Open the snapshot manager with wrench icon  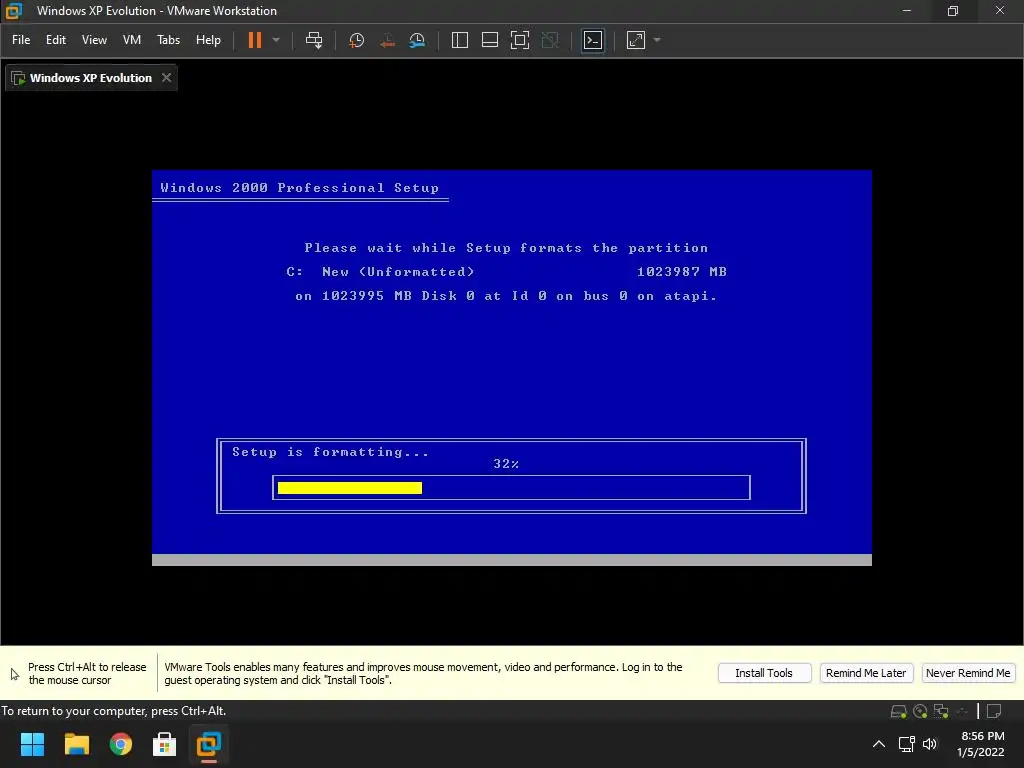pos(417,40)
